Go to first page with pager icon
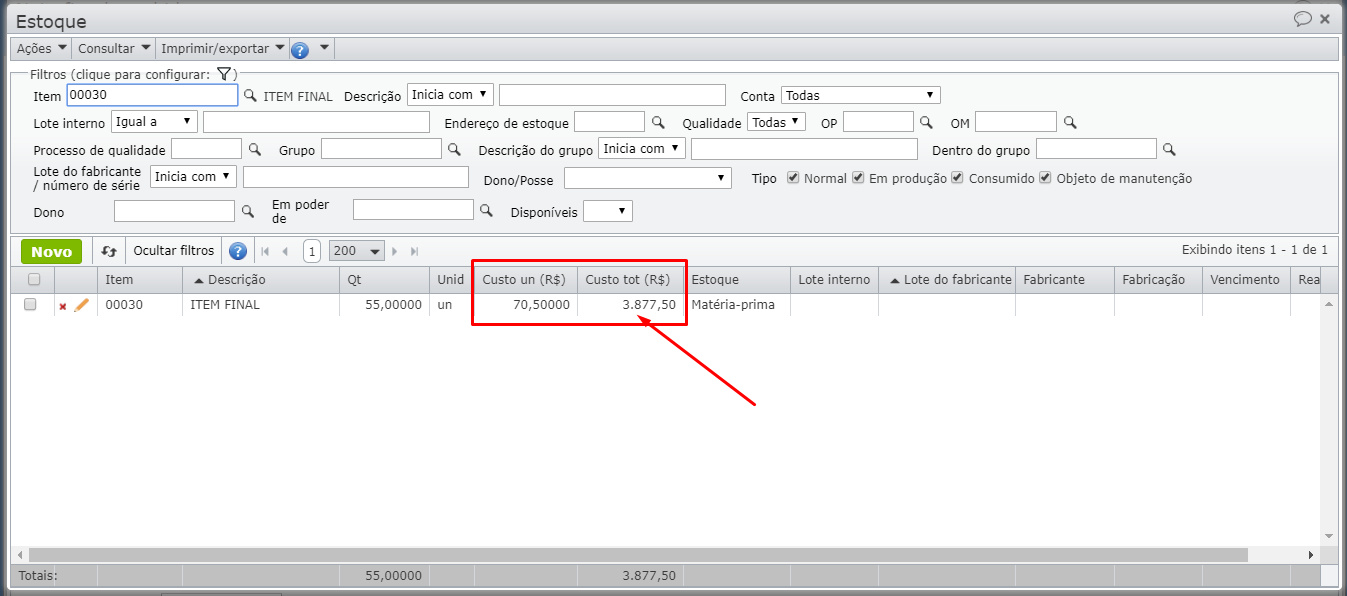This screenshot has height=596, width=1347. point(265,251)
